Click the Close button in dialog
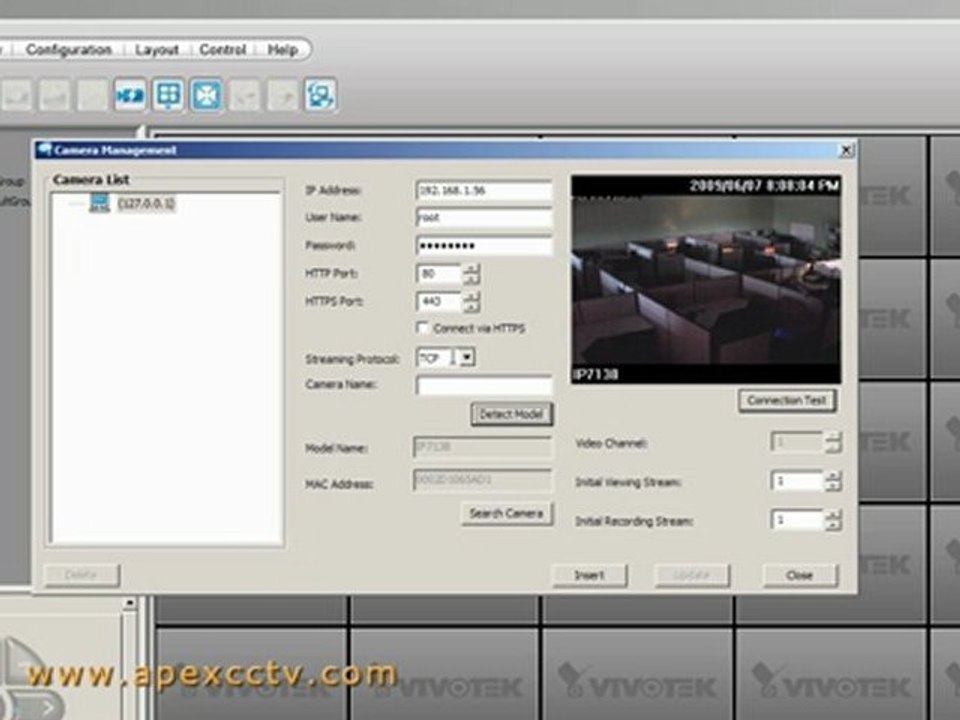Screen dimensions: 960x720 click(x=799, y=576)
